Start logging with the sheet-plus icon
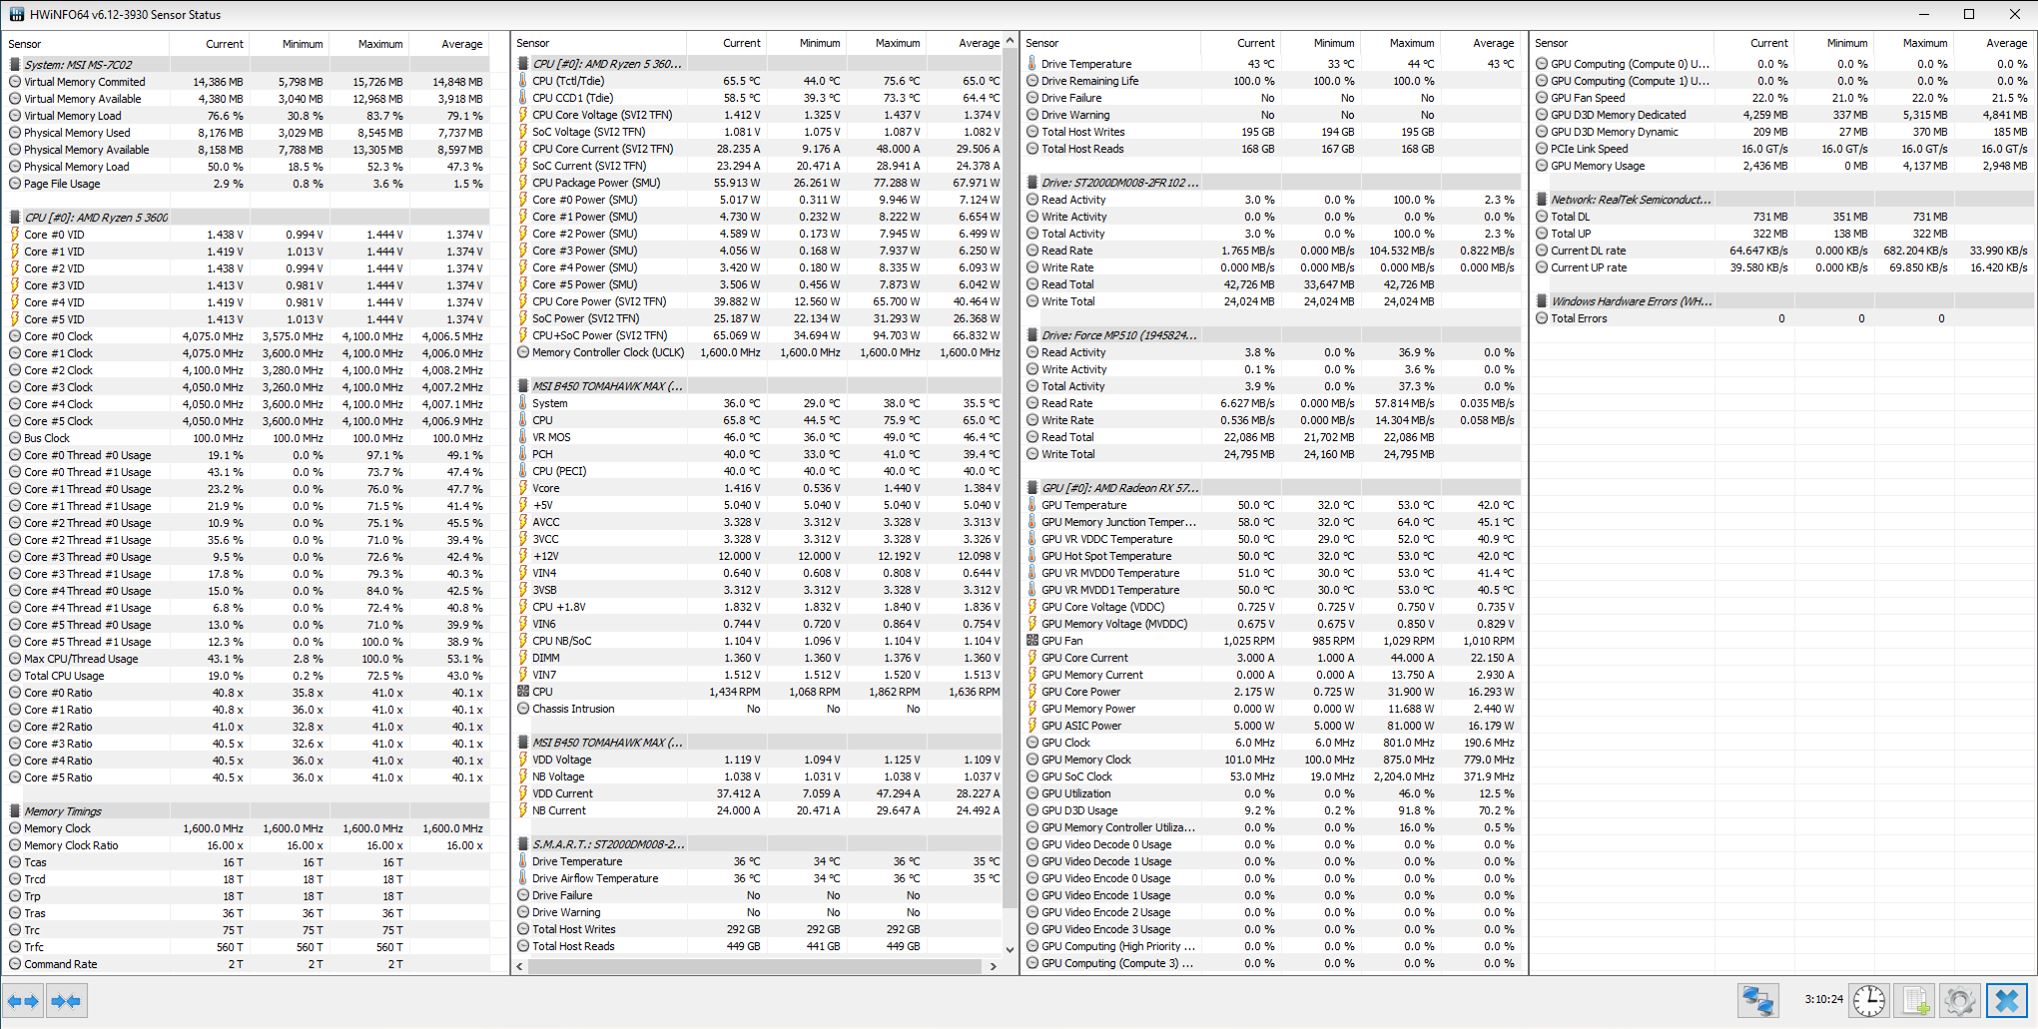2038x1029 pixels. click(1915, 1000)
